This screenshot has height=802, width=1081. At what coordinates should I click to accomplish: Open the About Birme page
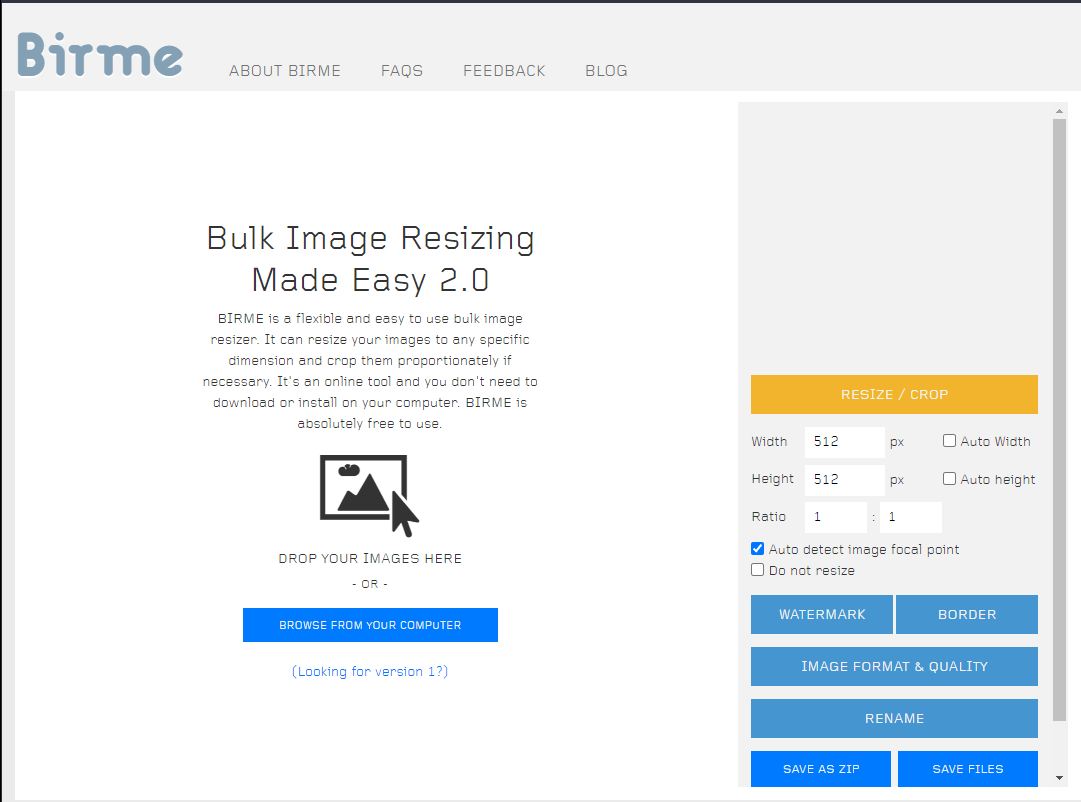[285, 71]
